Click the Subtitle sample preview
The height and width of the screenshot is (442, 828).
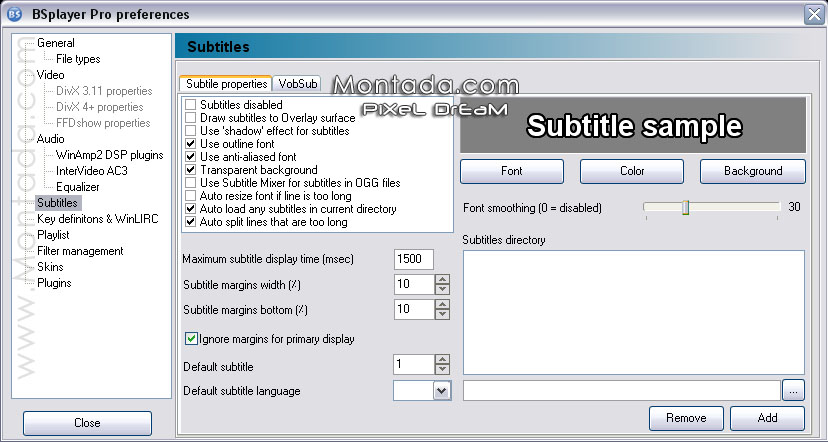[633, 126]
